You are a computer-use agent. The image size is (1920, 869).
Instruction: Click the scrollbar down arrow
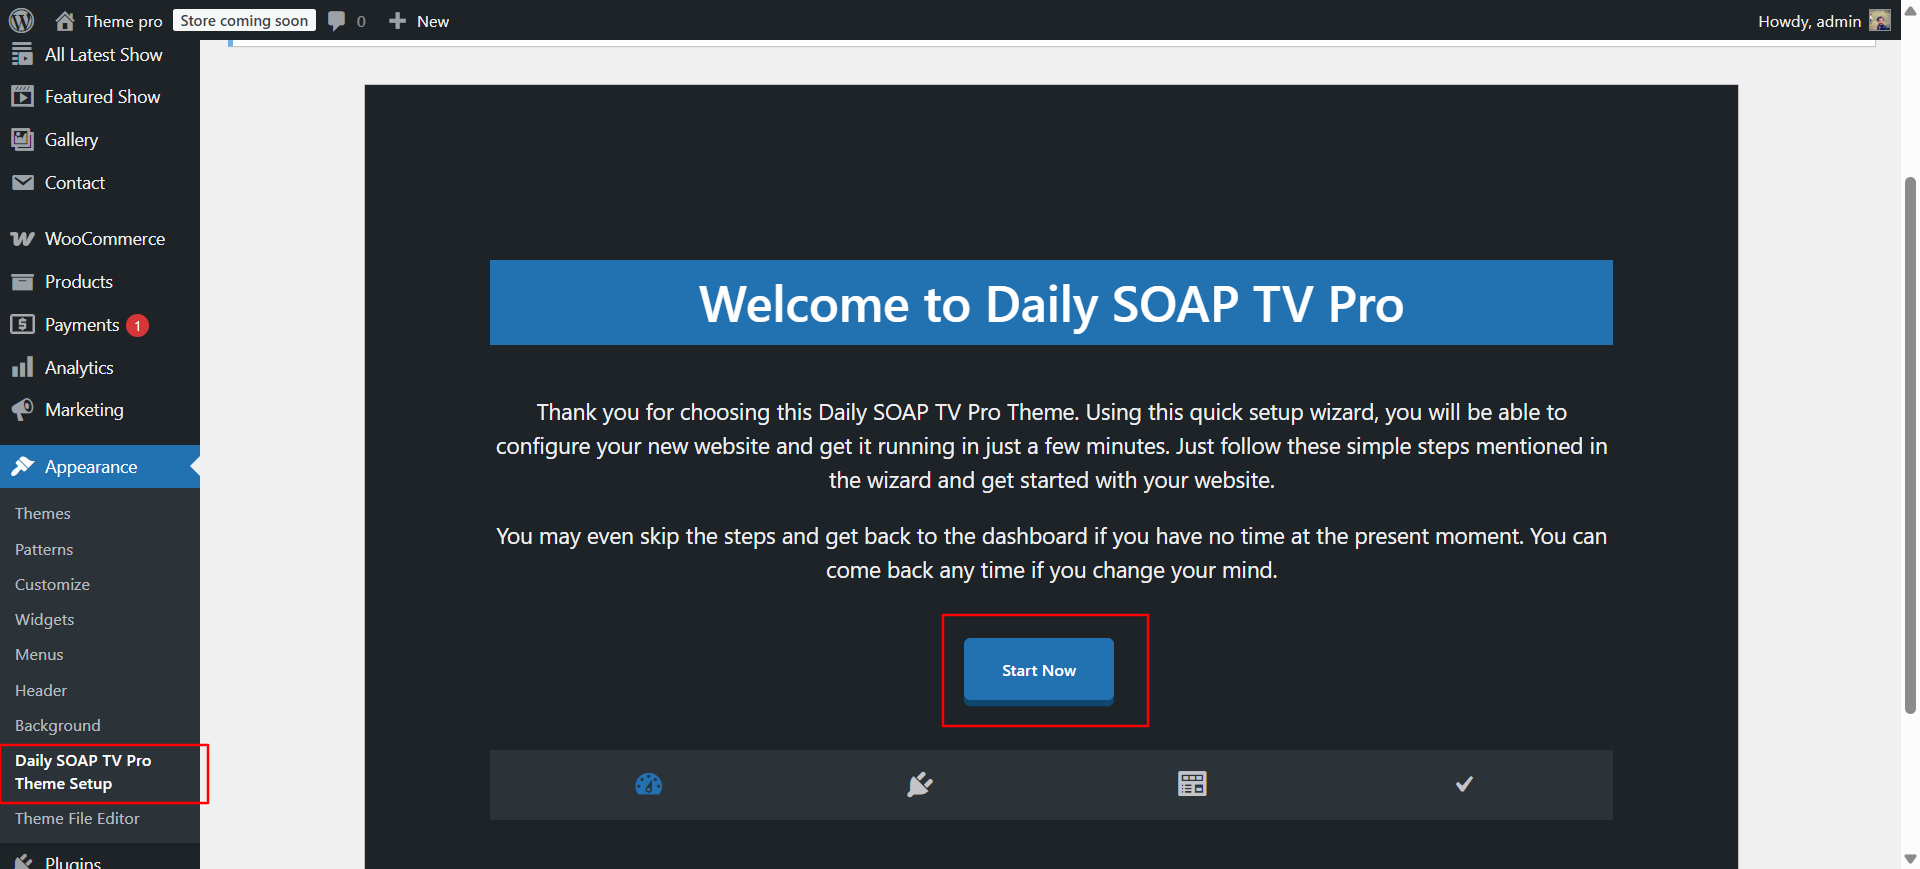(1911, 859)
